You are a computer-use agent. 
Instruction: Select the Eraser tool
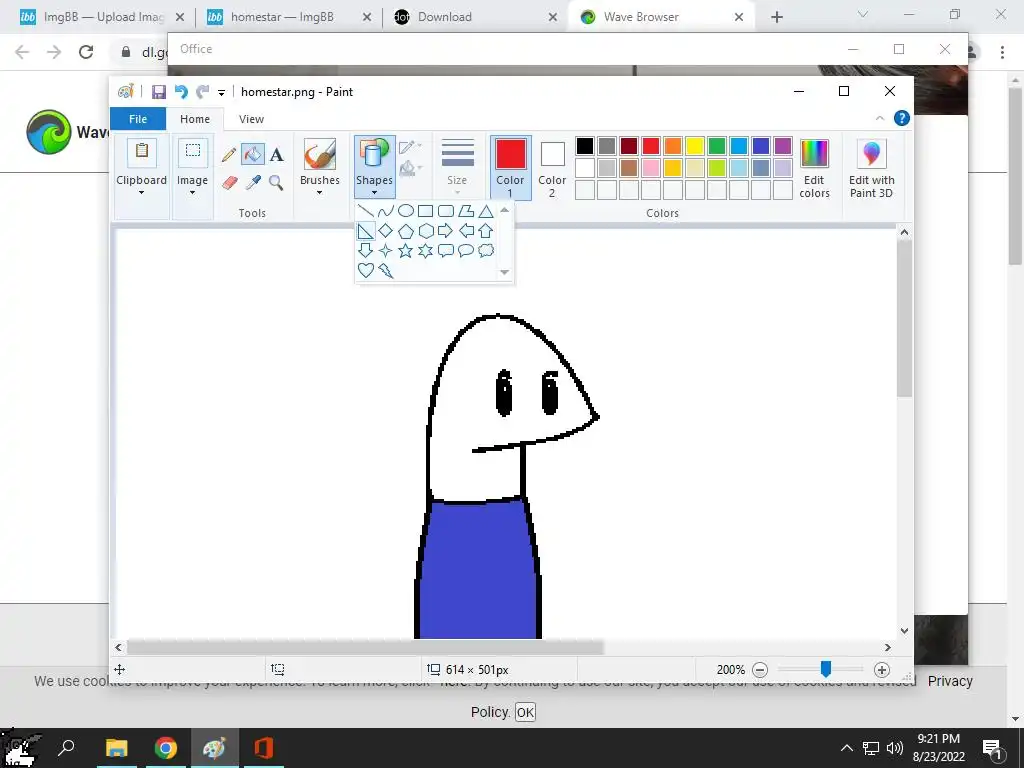229,182
